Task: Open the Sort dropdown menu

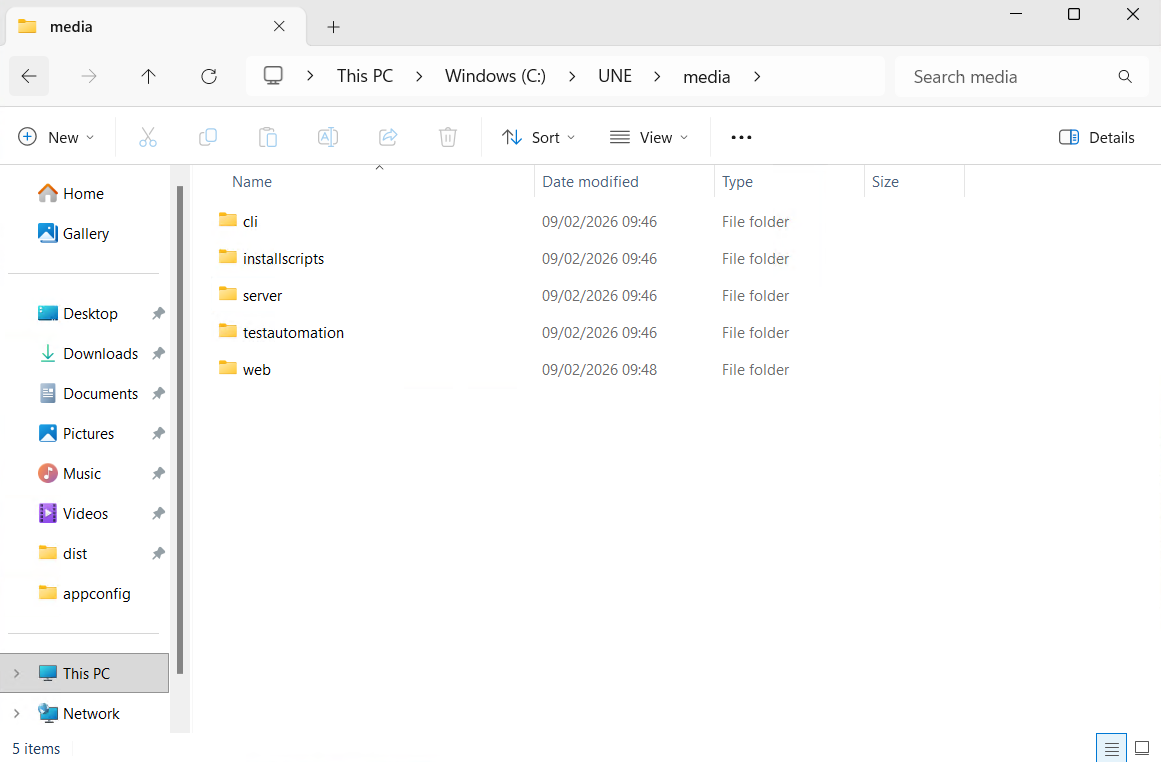Action: point(539,138)
